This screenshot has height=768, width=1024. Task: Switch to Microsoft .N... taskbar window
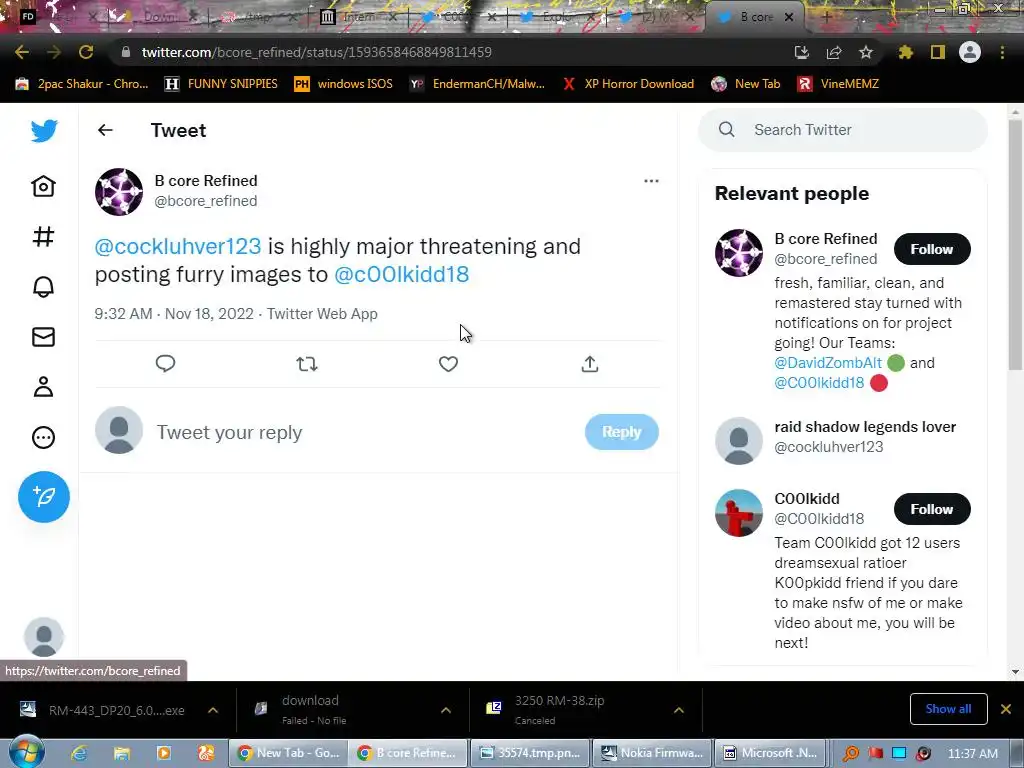pyautogui.click(x=771, y=752)
